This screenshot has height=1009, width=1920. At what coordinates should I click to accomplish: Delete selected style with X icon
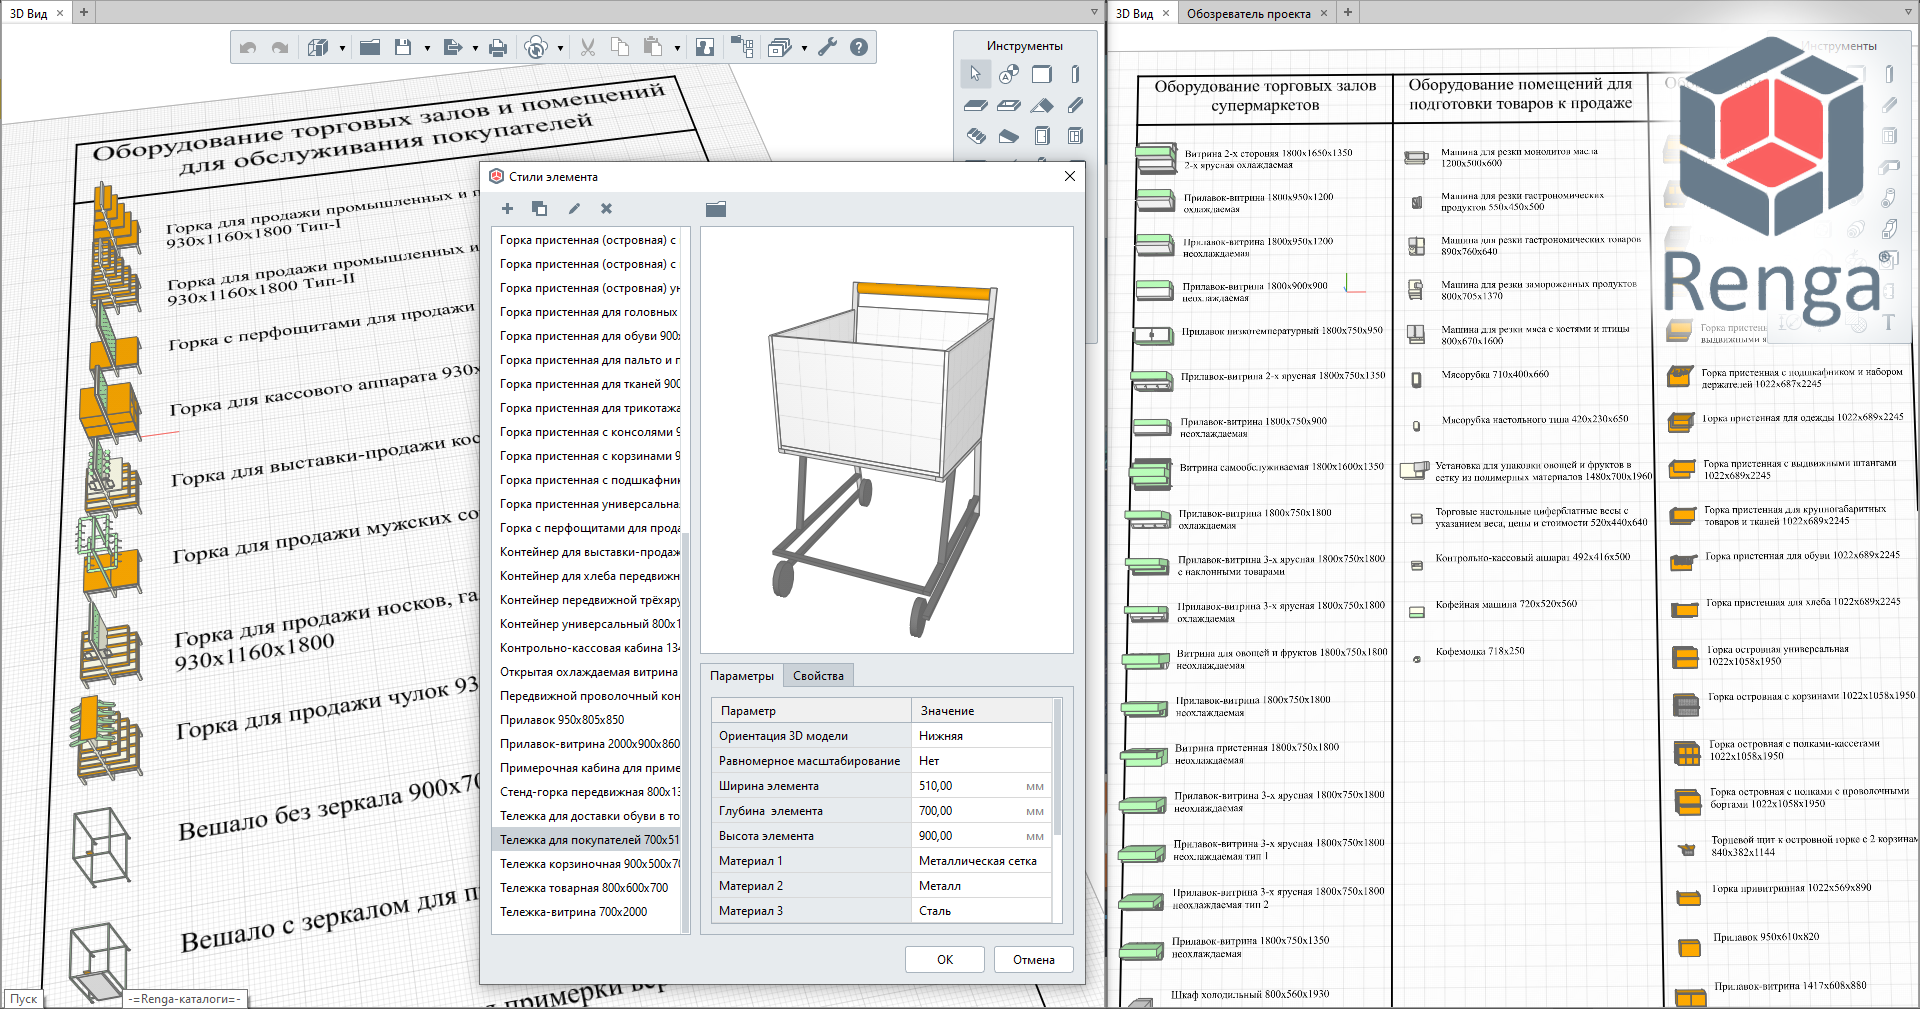[x=606, y=208]
